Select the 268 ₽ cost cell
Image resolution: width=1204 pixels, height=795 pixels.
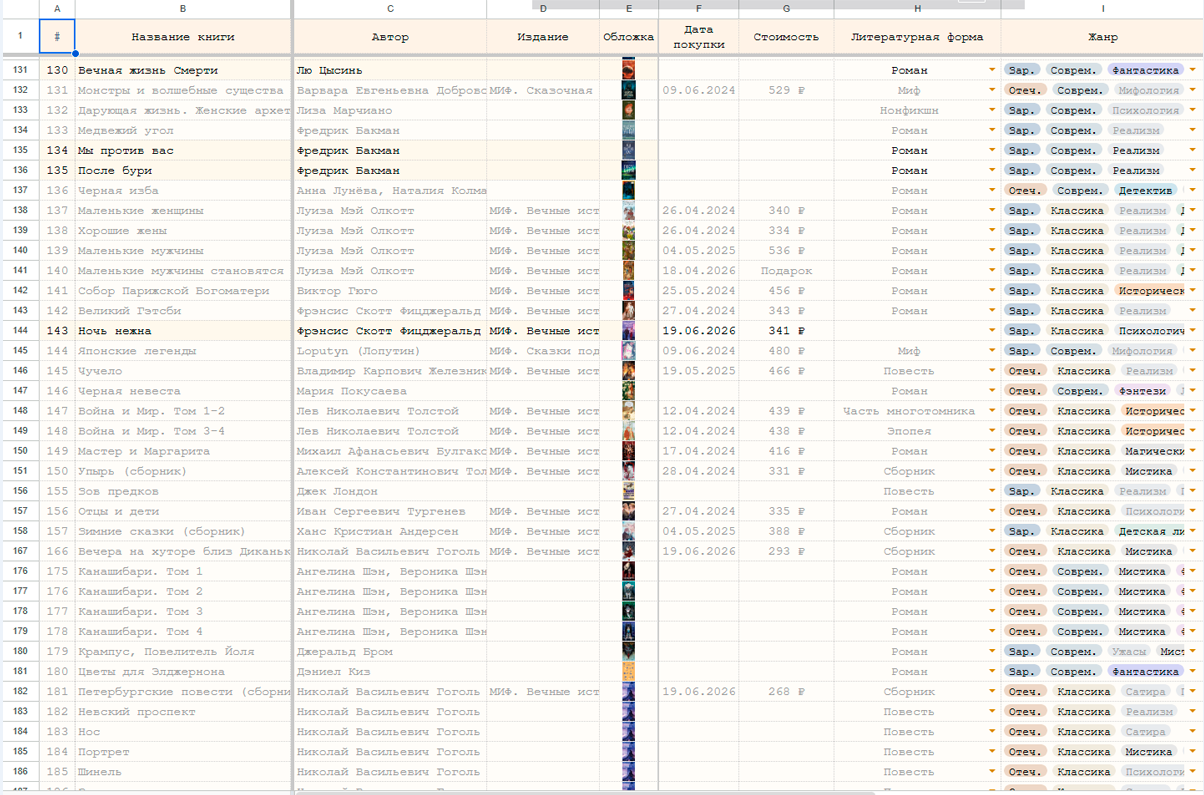point(786,692)
